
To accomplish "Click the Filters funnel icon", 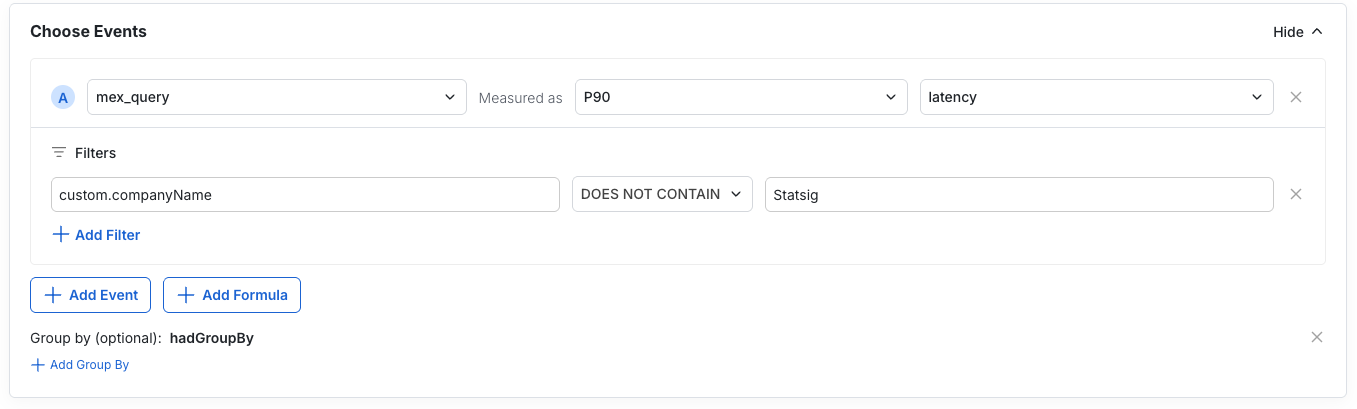I will (59, 153).
